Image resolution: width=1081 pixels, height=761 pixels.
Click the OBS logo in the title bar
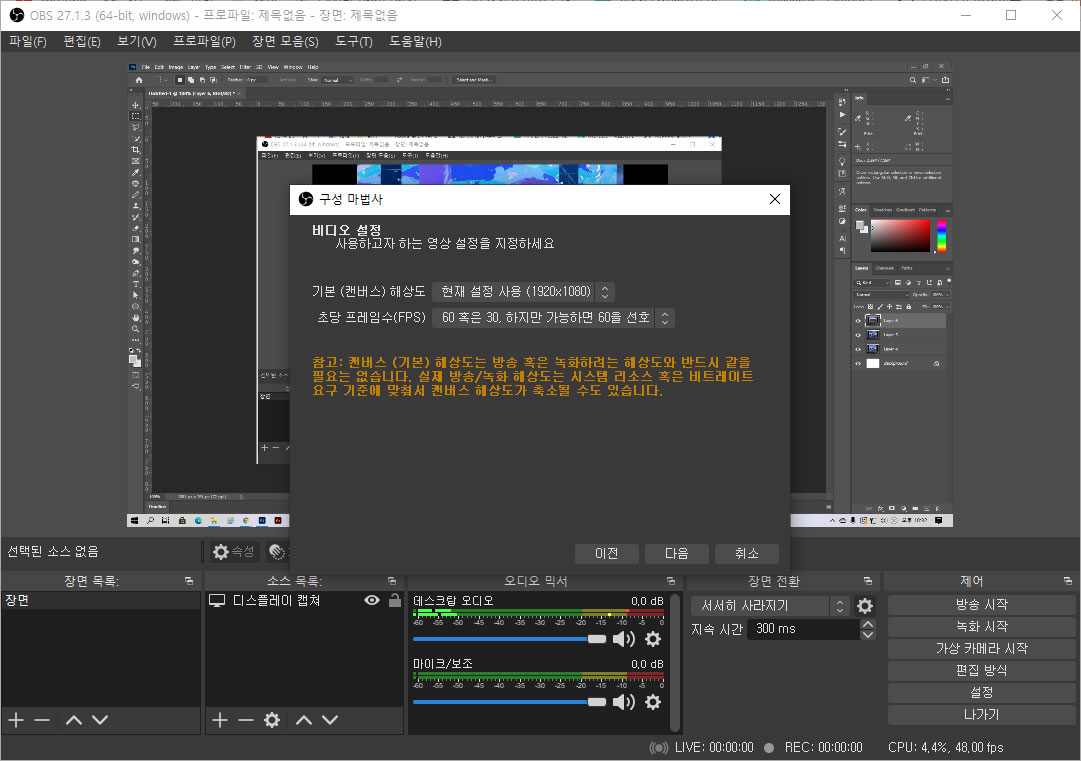coord(17,15)
